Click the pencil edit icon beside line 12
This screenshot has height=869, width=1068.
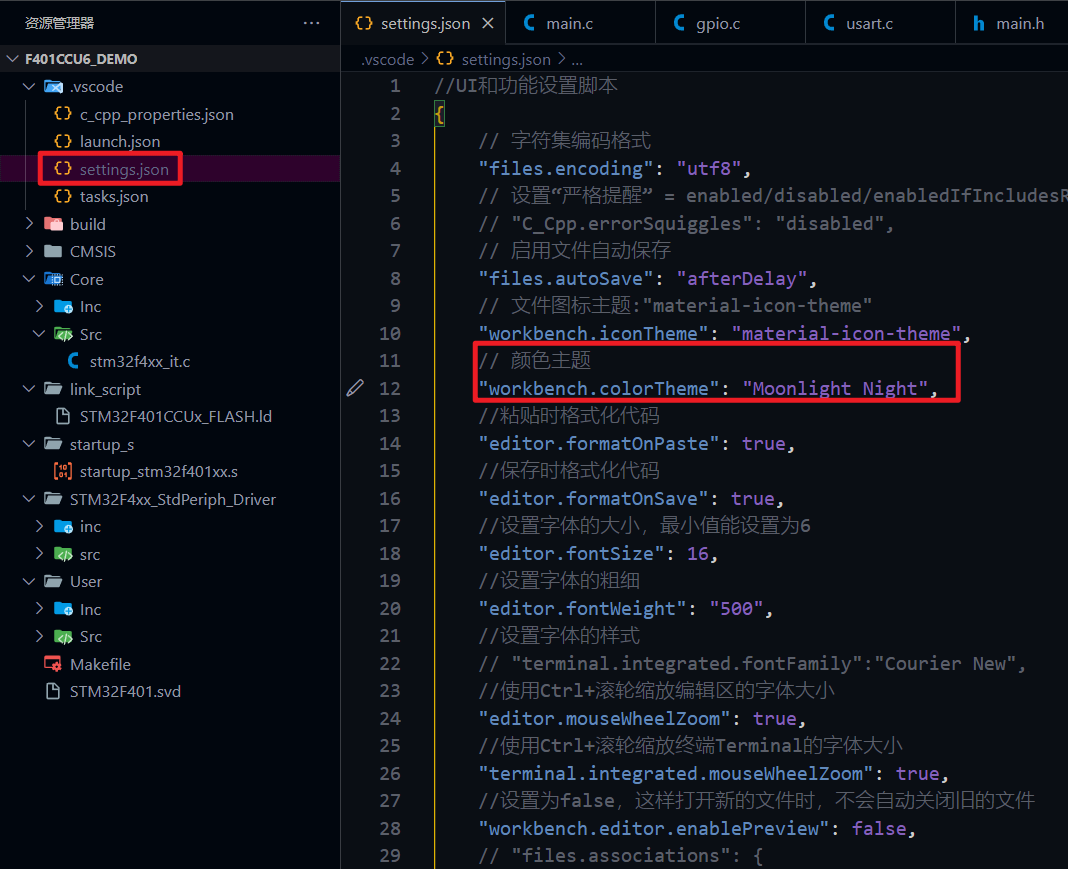point(355,387)
